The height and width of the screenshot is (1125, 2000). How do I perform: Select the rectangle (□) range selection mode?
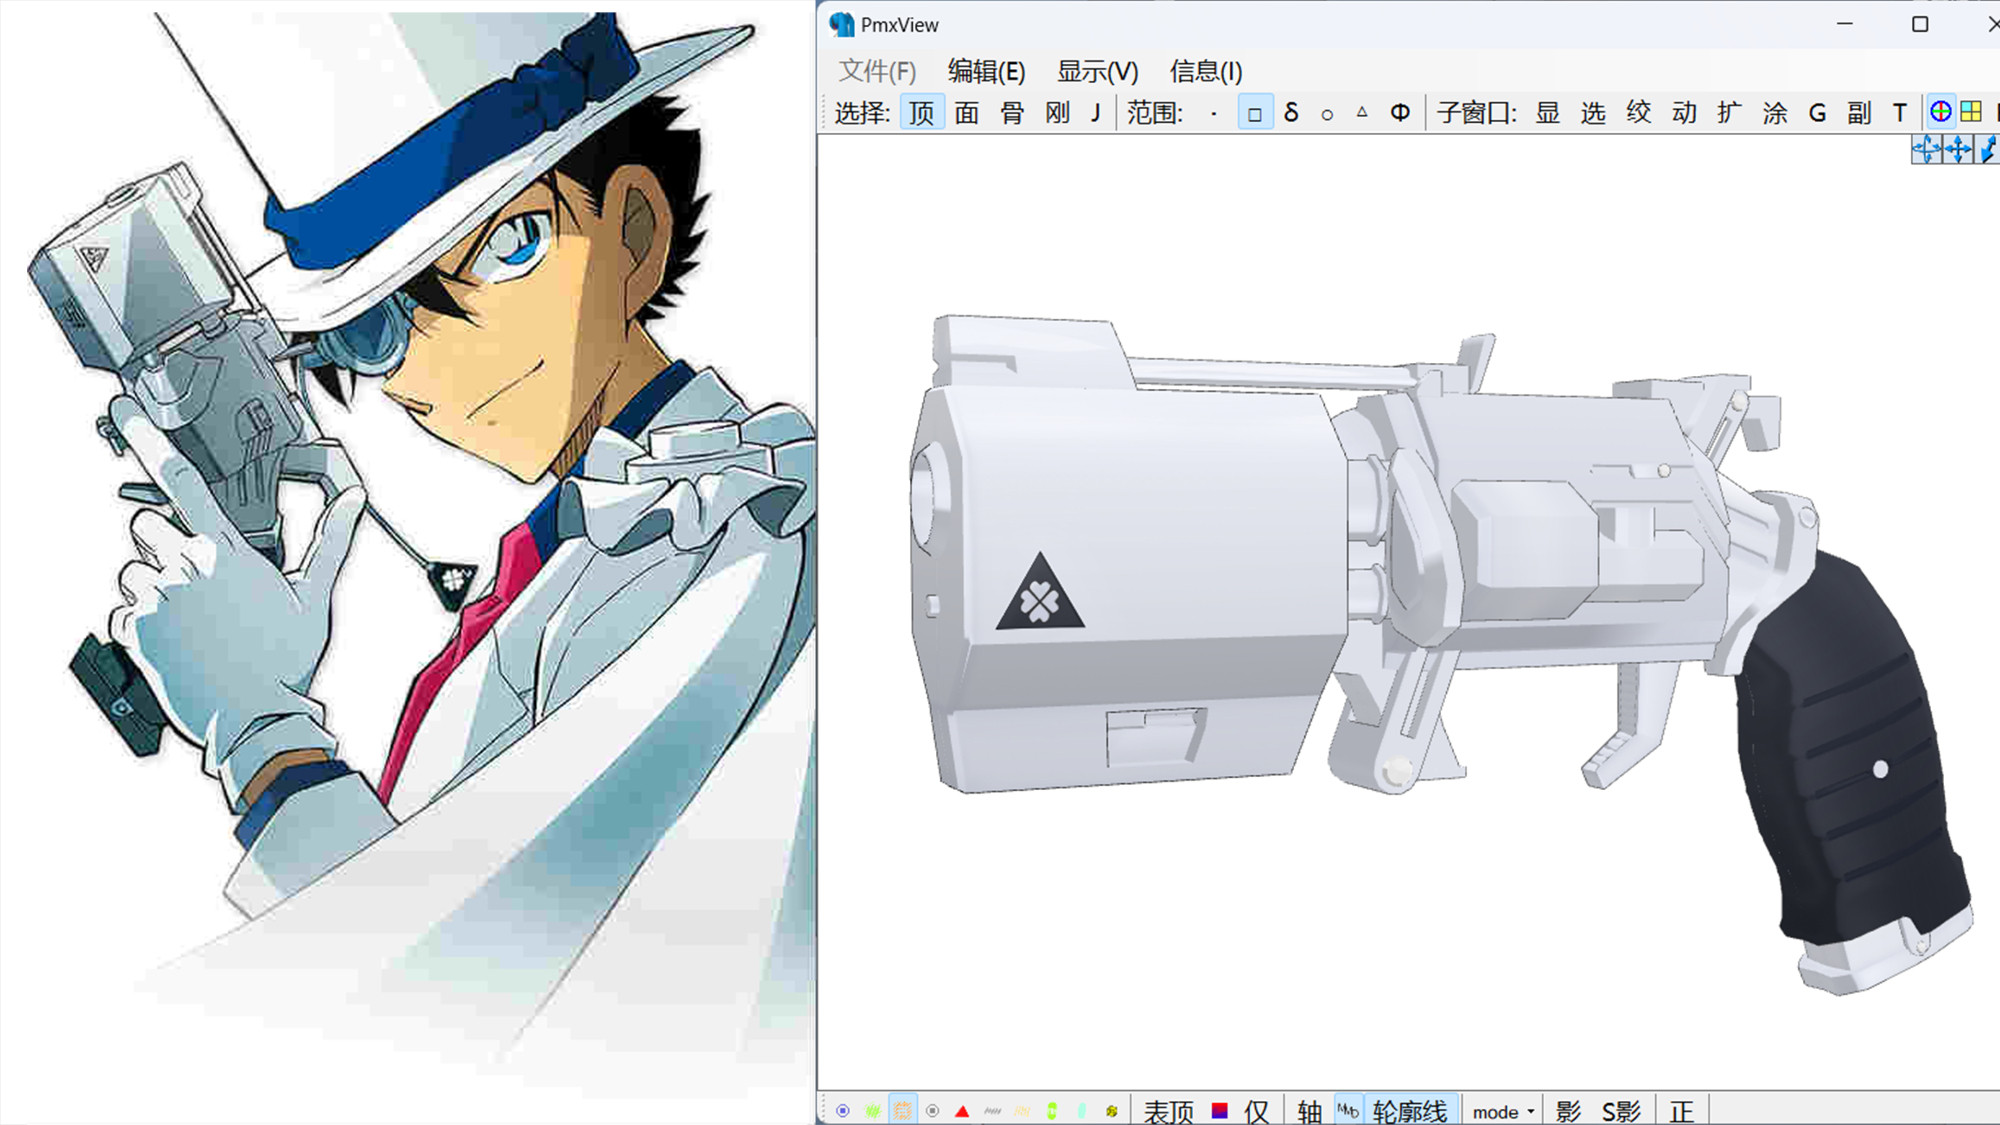coord(1255,113)
